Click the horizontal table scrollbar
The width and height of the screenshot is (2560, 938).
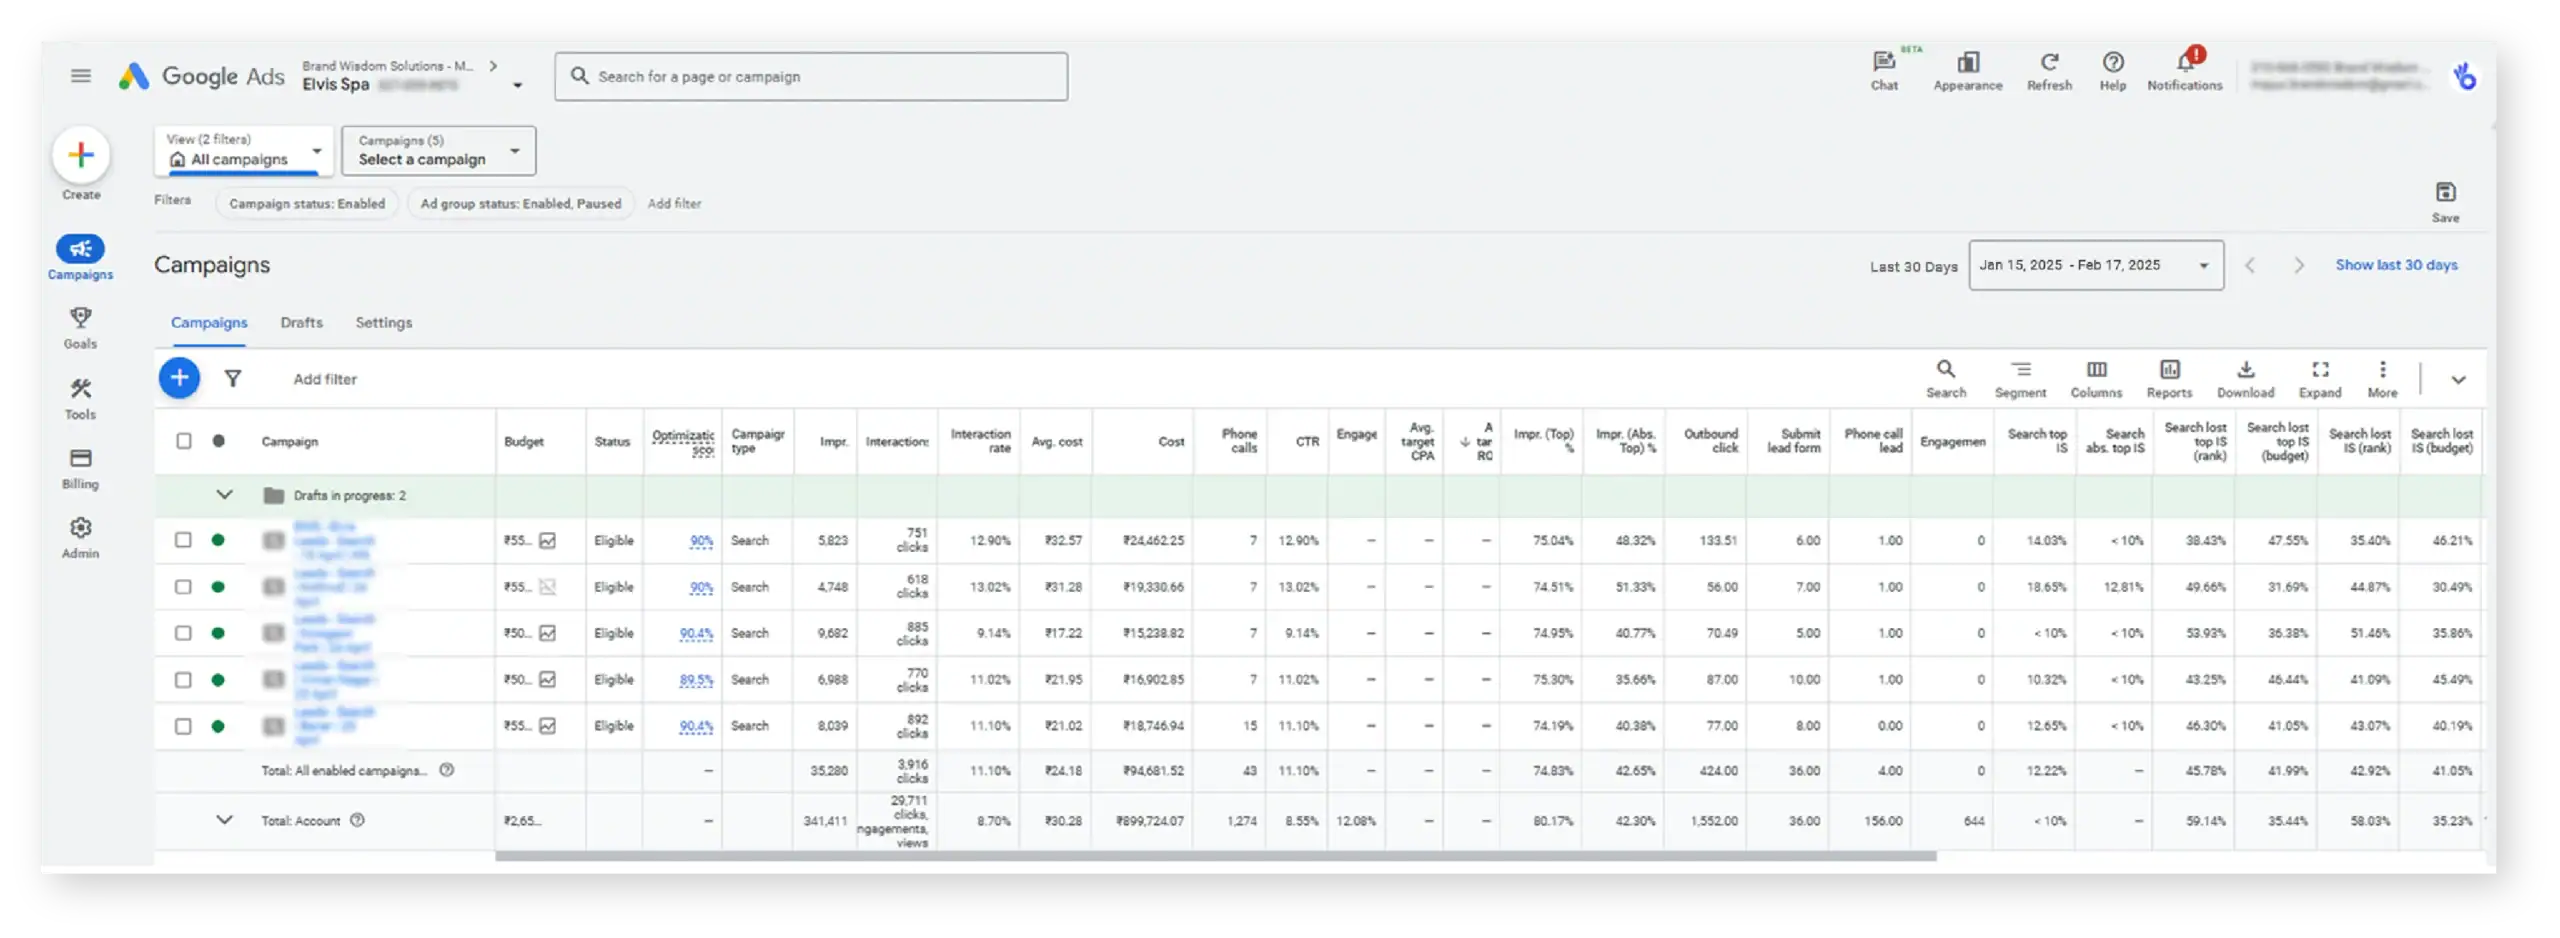coord(1215,857)
